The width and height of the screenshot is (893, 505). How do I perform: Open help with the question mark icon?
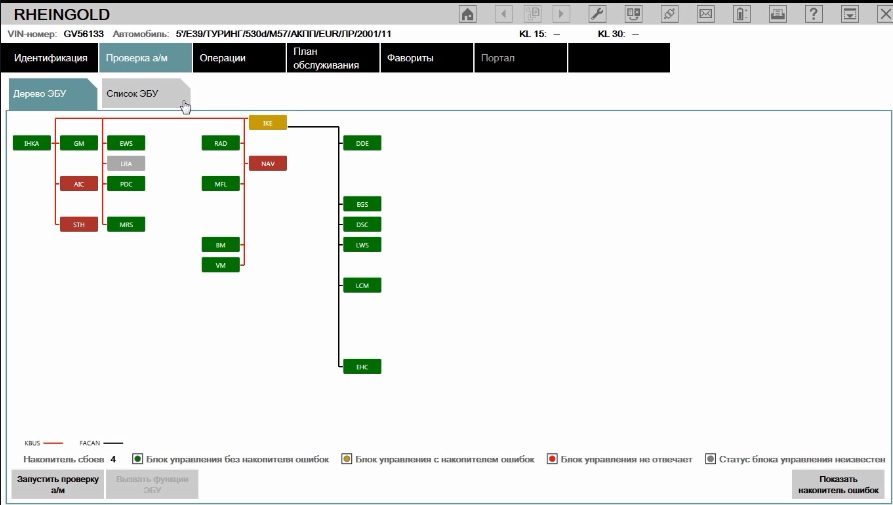[x=814, y=14]
